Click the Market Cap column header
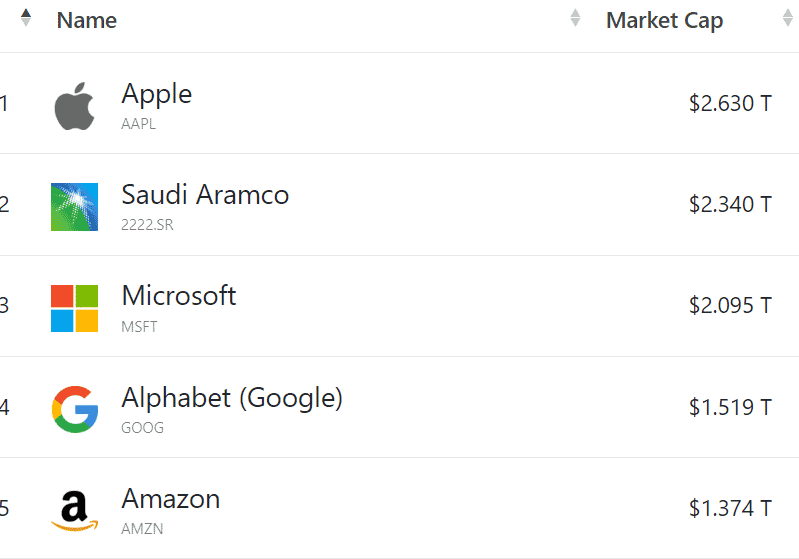 [x=664, y=20]
